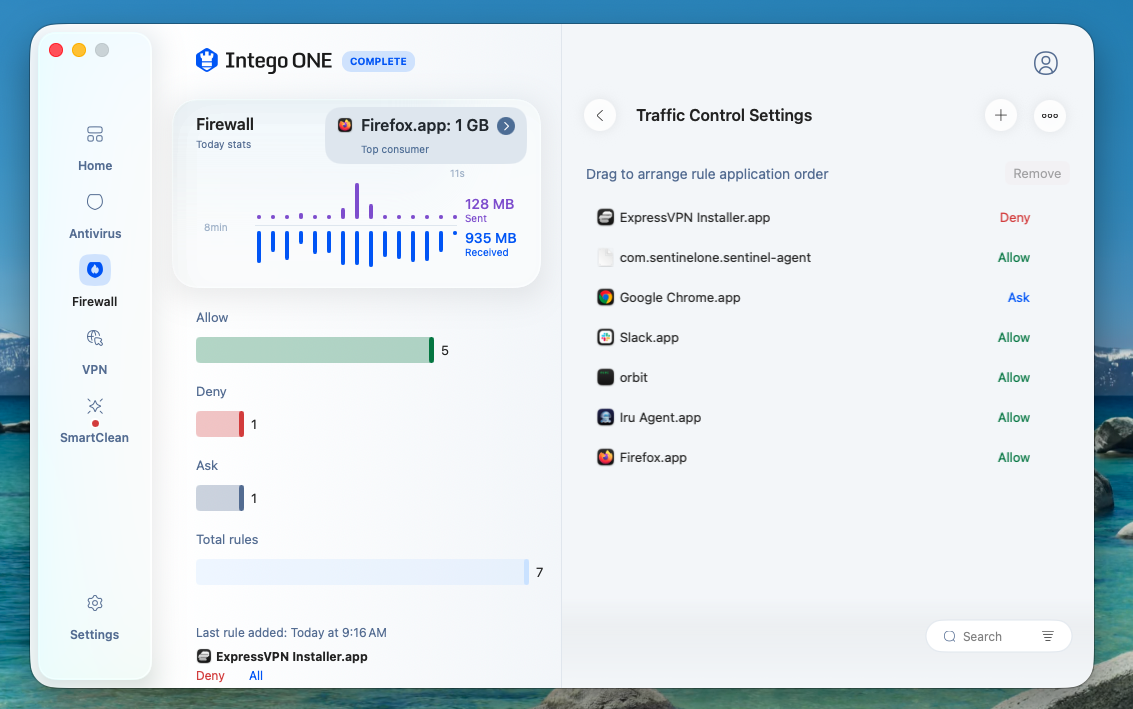Click the Slack.app rule icon

606,337
